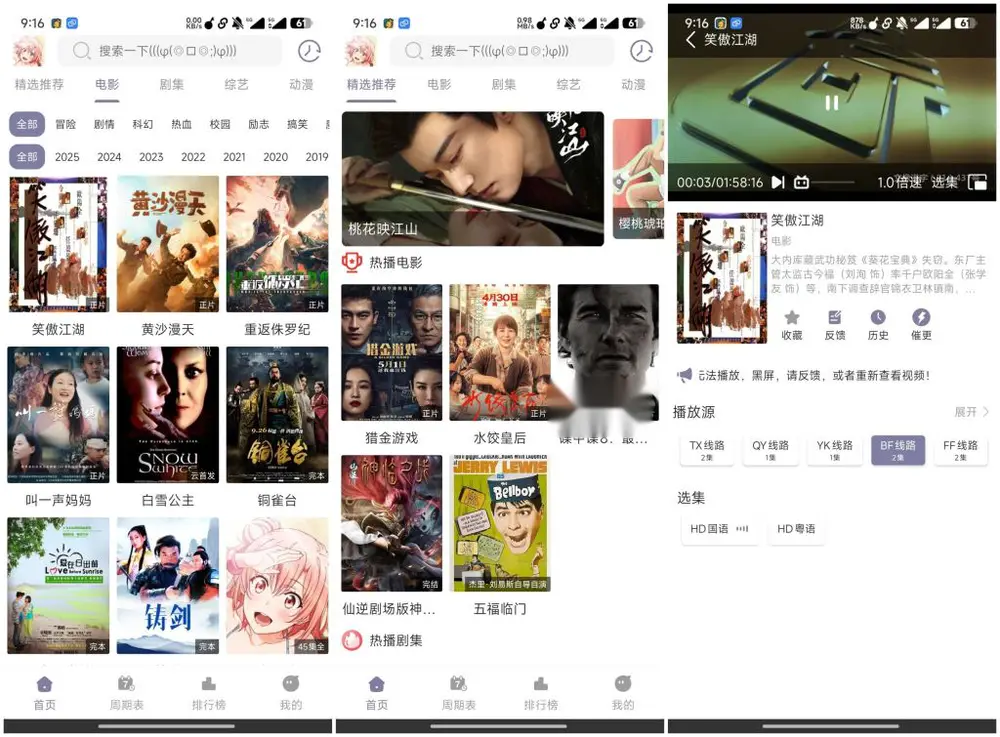Open the 五福临门 Bellboy poster
The image size is (1000, 737).
click(x=500, y=523)
